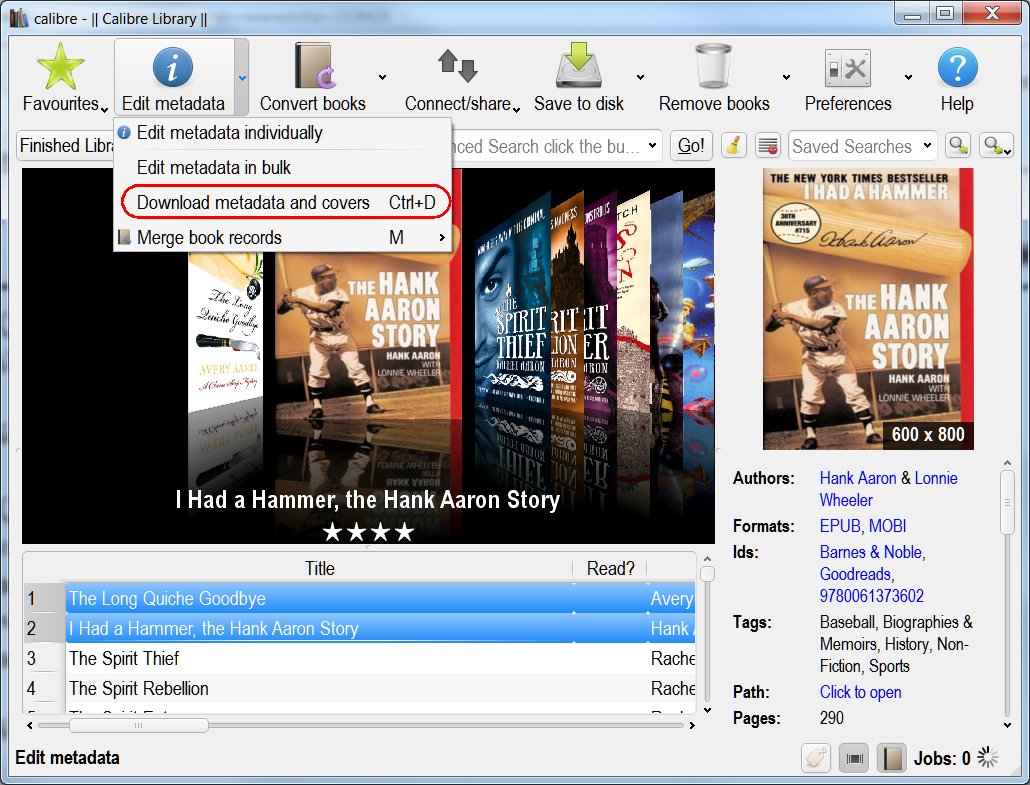
Task: Click the copy saved search magnifier icon
Action: click(x=958, y=145)
